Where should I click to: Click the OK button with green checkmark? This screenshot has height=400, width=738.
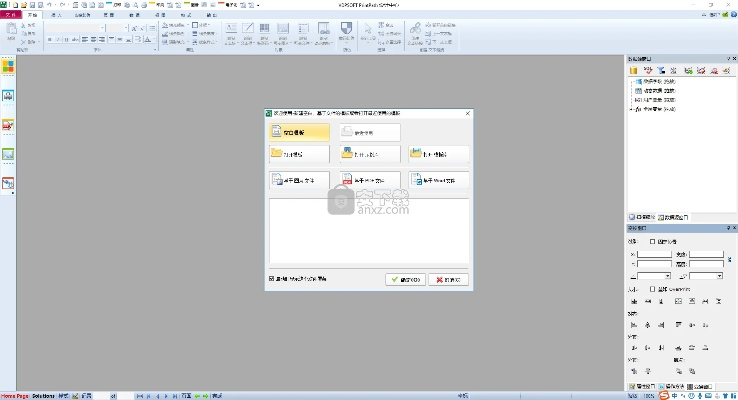(x=404, y=279)
